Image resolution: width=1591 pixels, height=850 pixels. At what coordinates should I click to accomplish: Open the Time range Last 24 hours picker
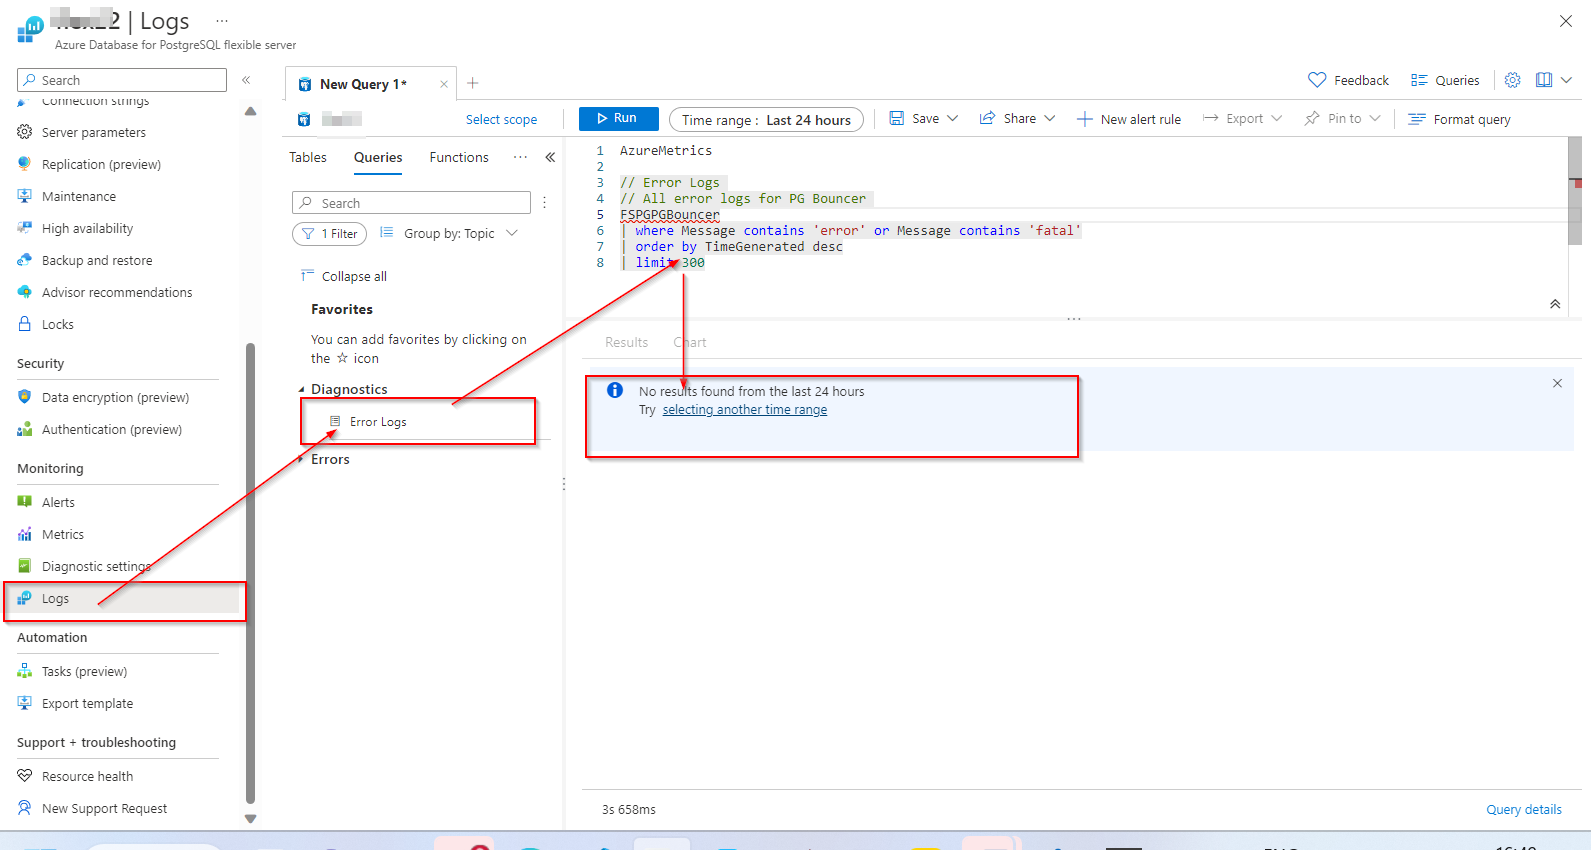(766, 119)
